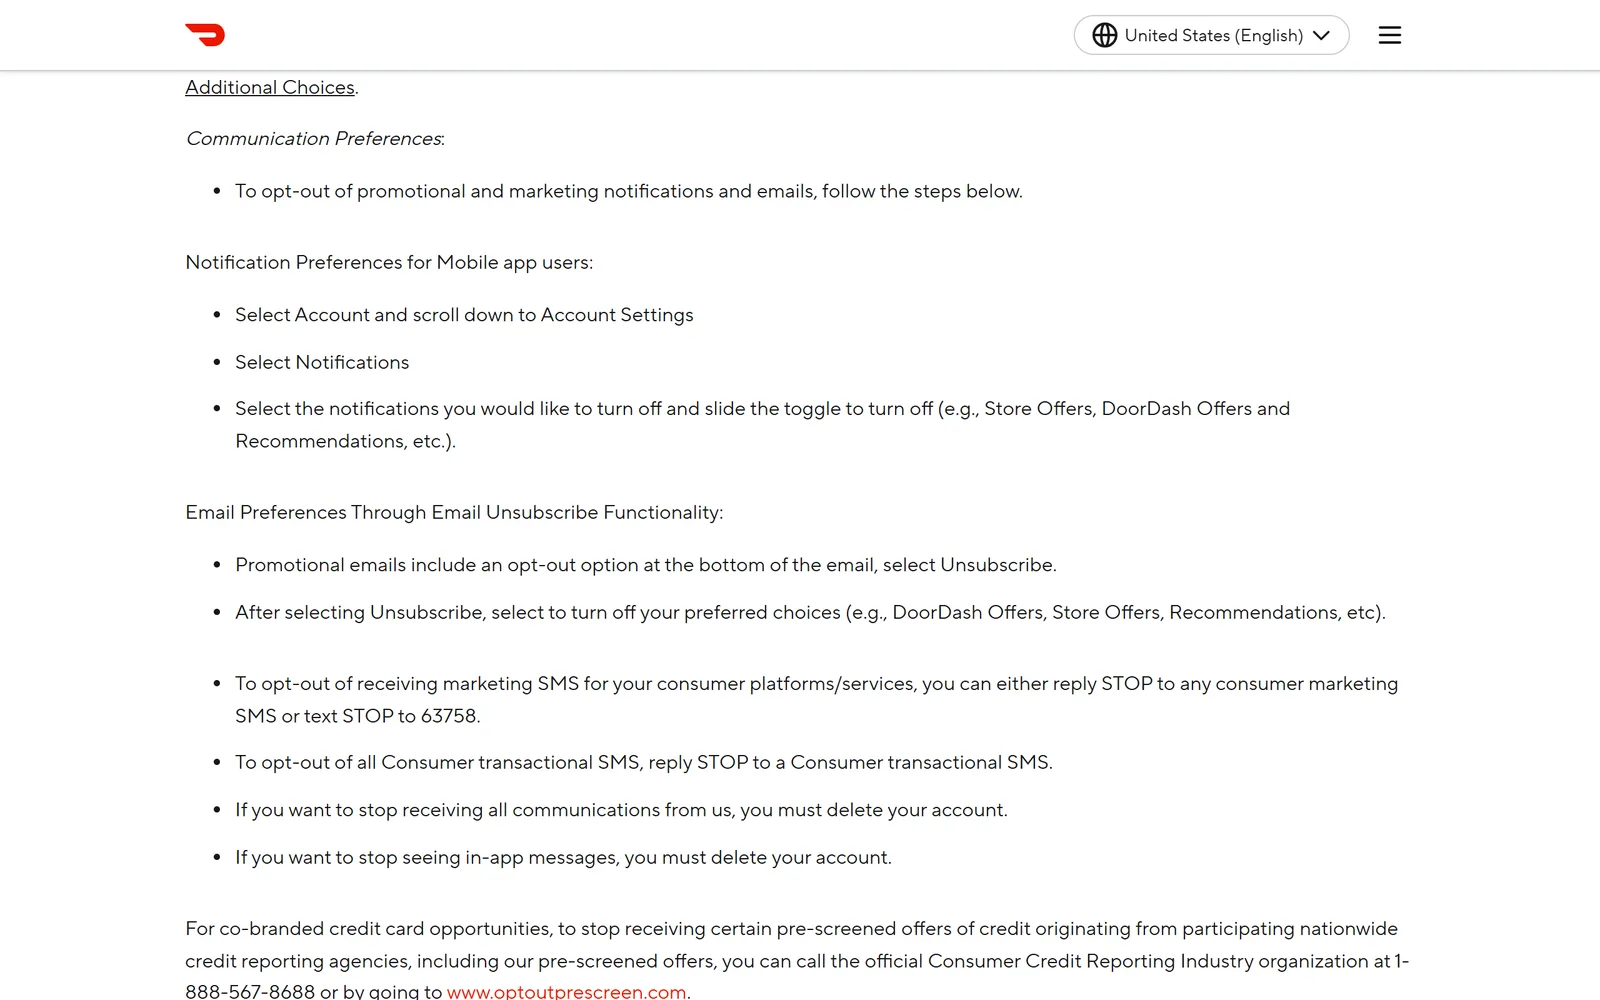The width and height of the screenshot is (1600, 1000).
Task: Click 'stop receiving all communications from us' bullet
Action: 621,810
